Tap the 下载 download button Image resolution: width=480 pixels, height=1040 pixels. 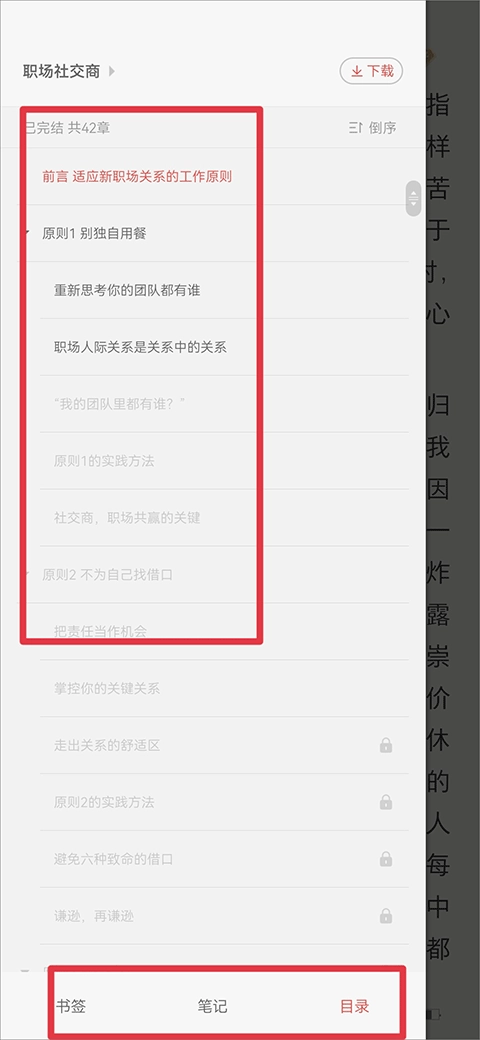[371, 71]
